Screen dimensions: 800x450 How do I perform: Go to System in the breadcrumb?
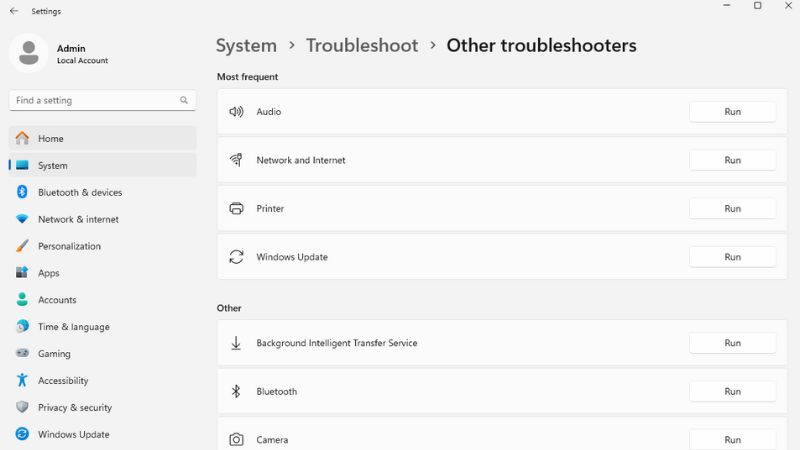[x=246, y=45]
